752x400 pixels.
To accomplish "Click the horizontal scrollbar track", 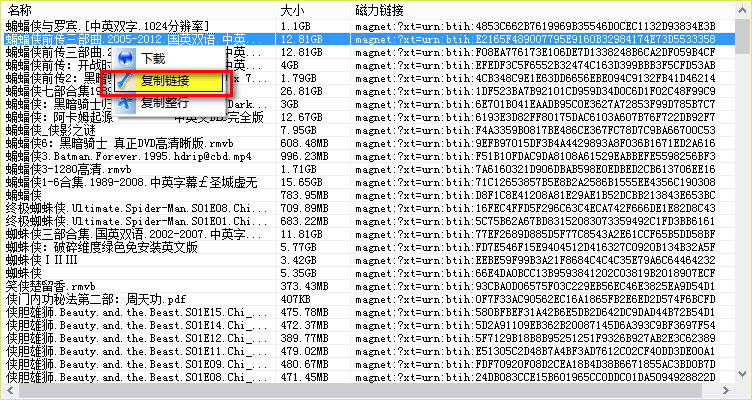I will pos(367,390).
